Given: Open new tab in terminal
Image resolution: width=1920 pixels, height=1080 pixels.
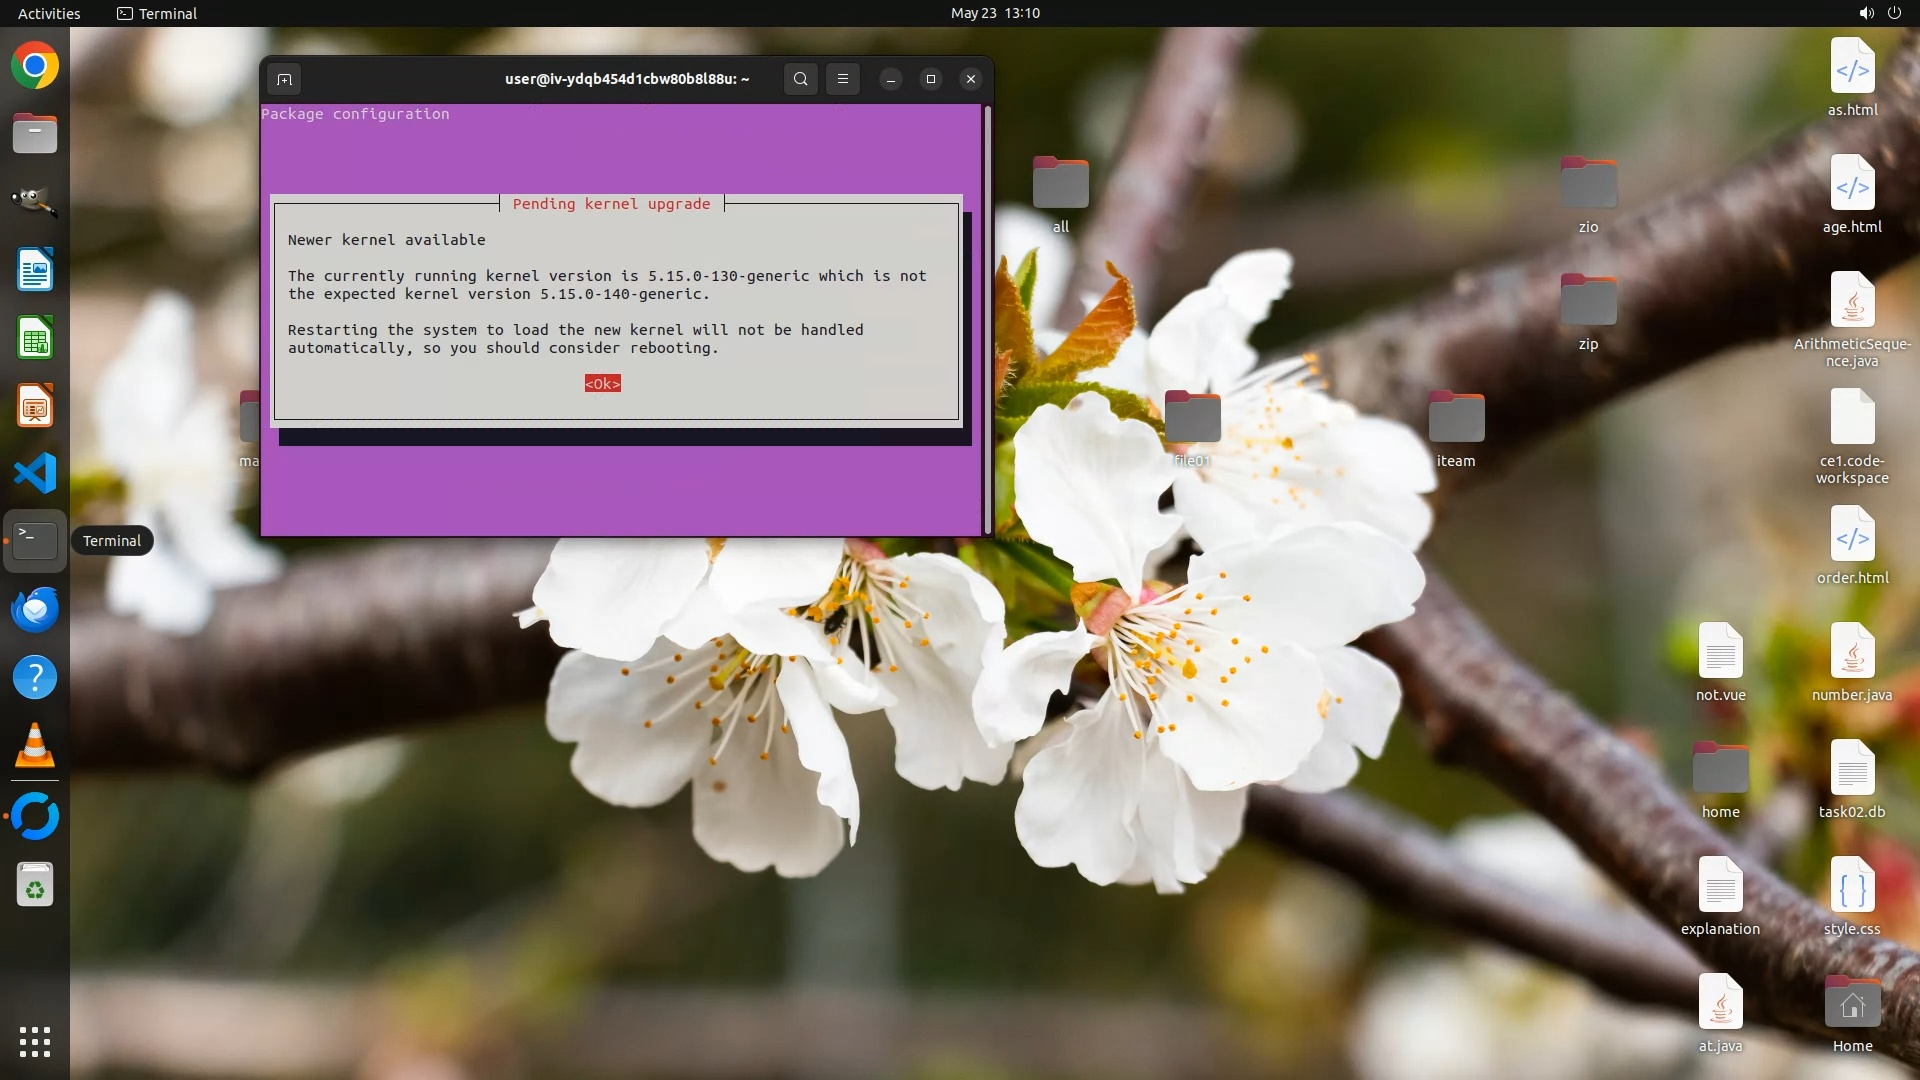Looking at the screenshot, I should (x=284, y=79).
